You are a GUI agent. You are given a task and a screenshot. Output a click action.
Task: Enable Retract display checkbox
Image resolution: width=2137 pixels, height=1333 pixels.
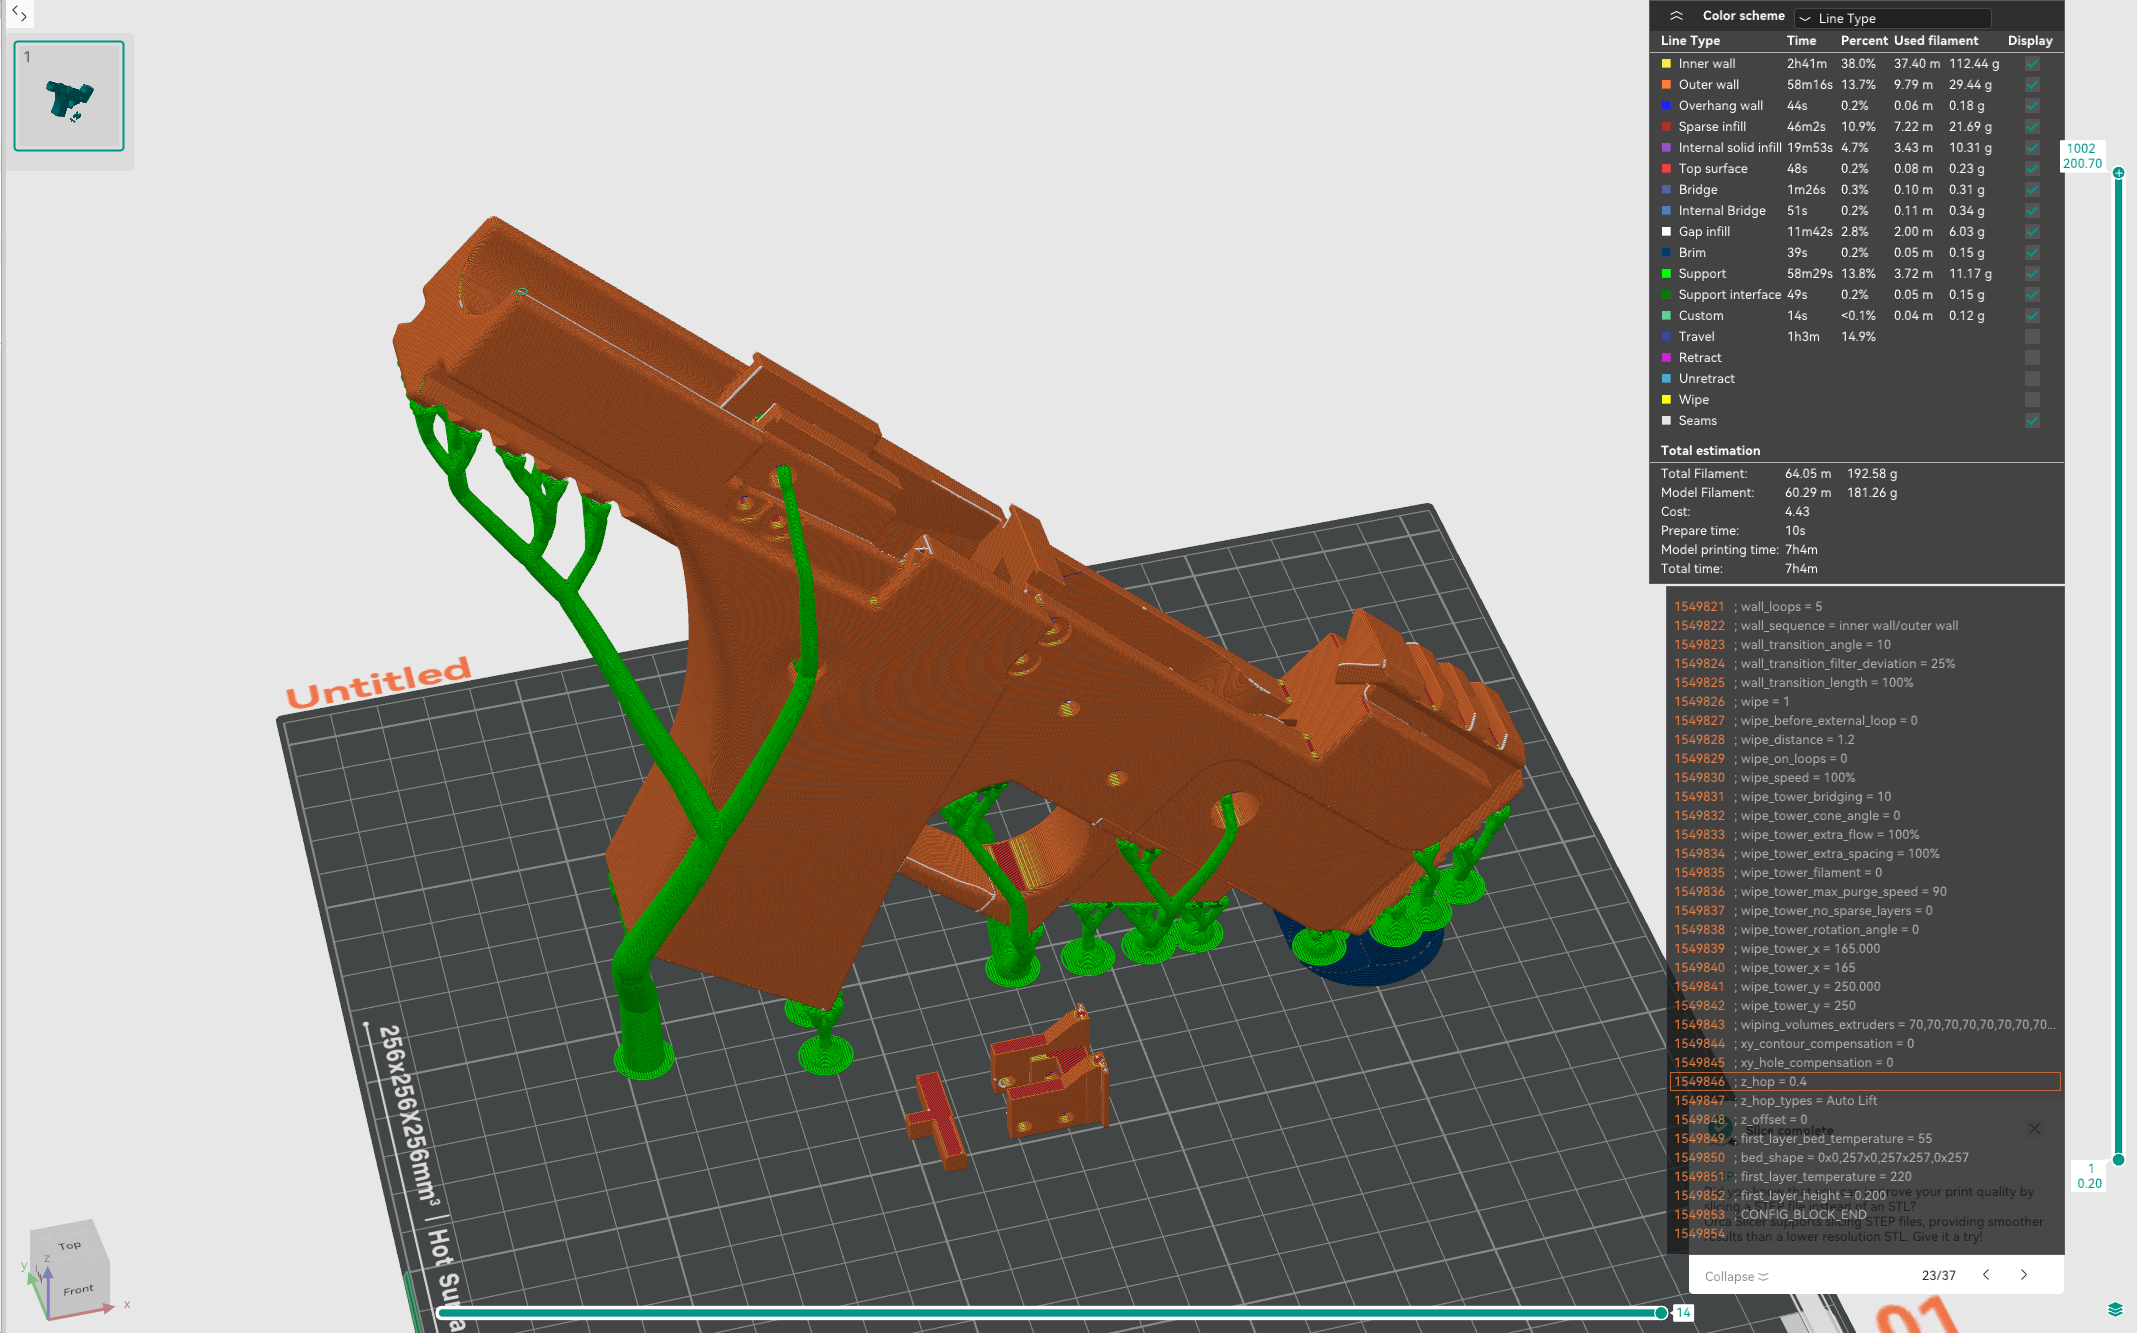[x=2032, y=358]
